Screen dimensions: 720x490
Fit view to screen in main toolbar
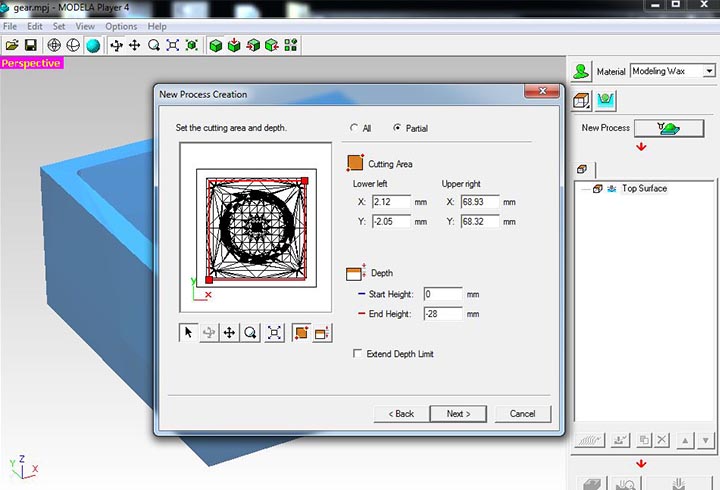tap(173, 45)
